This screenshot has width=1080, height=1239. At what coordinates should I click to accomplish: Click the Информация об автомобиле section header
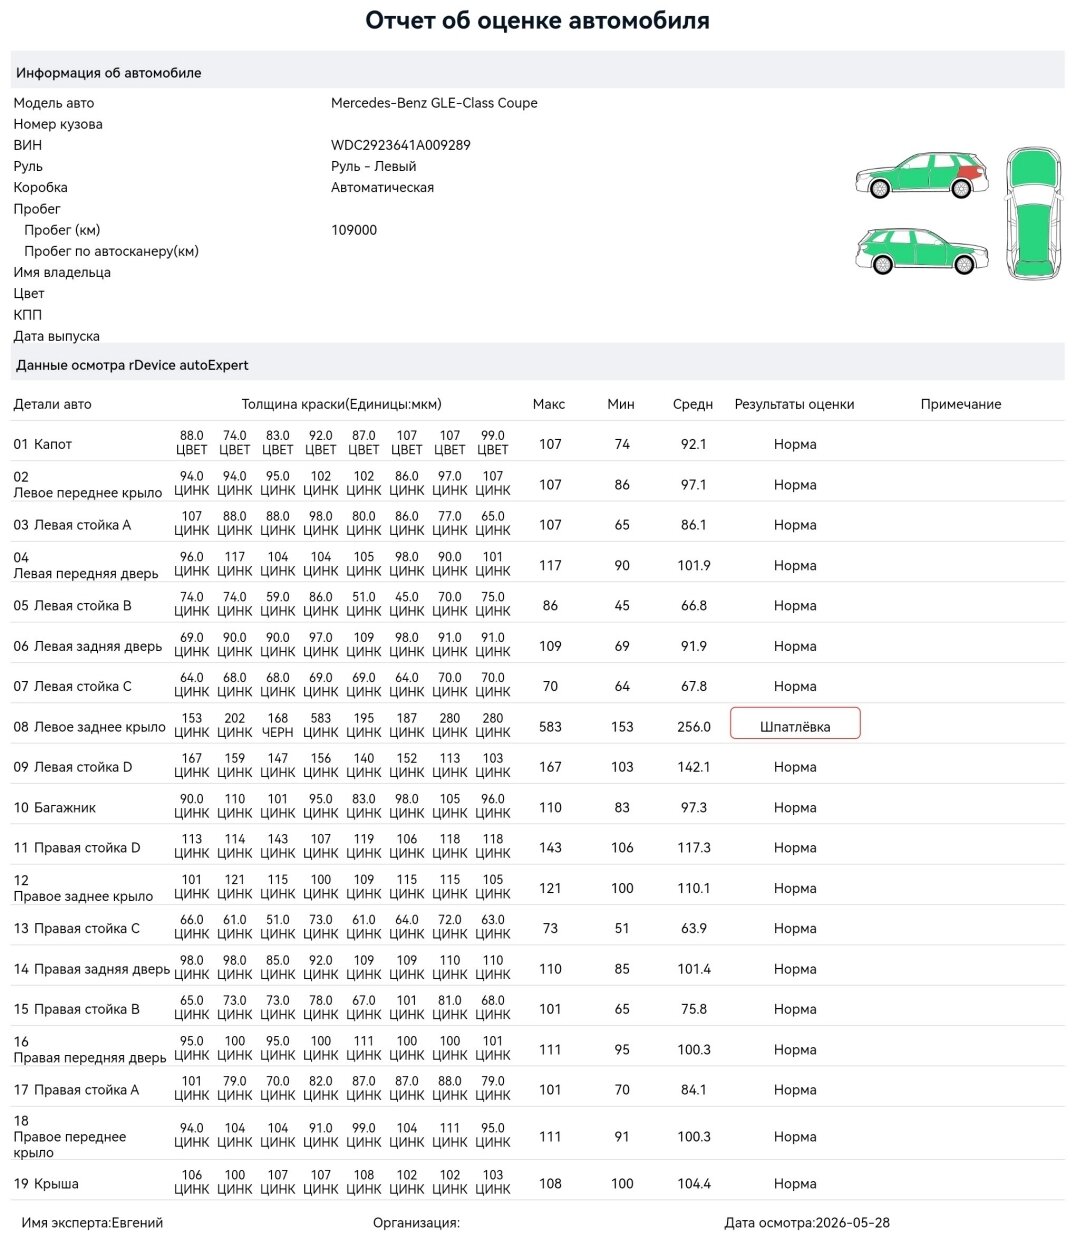pyautogui.click(x=109, y=73)
